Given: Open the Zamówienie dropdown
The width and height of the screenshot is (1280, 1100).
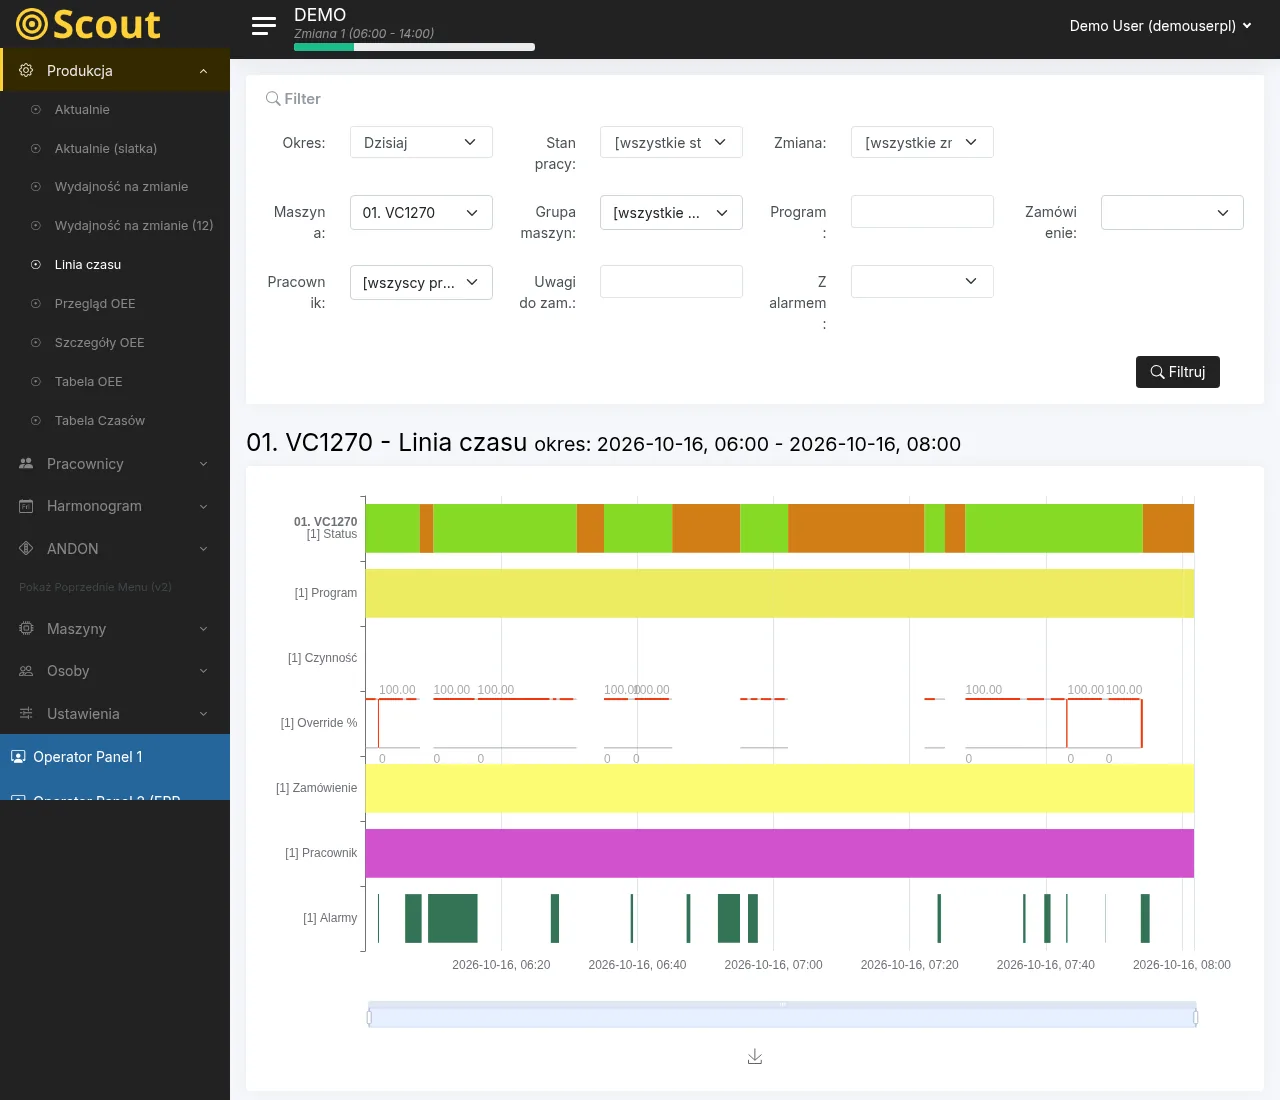Looking at the screenshot, I should 1172,212.
